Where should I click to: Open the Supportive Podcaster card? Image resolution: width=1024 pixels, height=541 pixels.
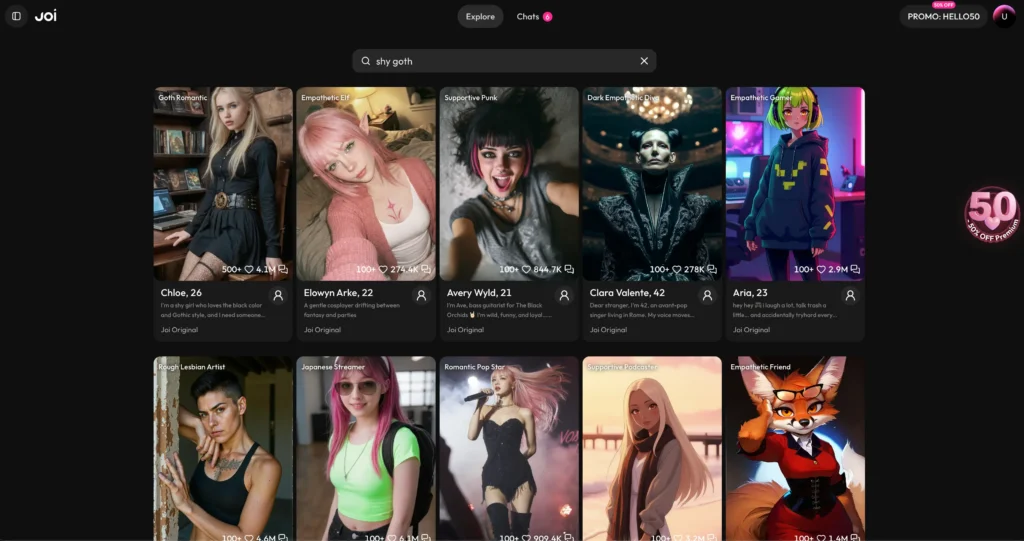point(652,448)
